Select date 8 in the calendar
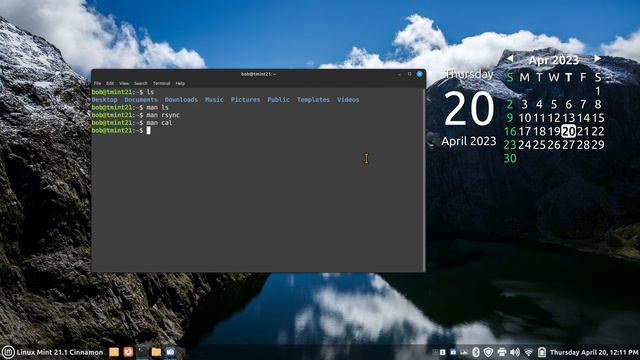 (598, 104)
